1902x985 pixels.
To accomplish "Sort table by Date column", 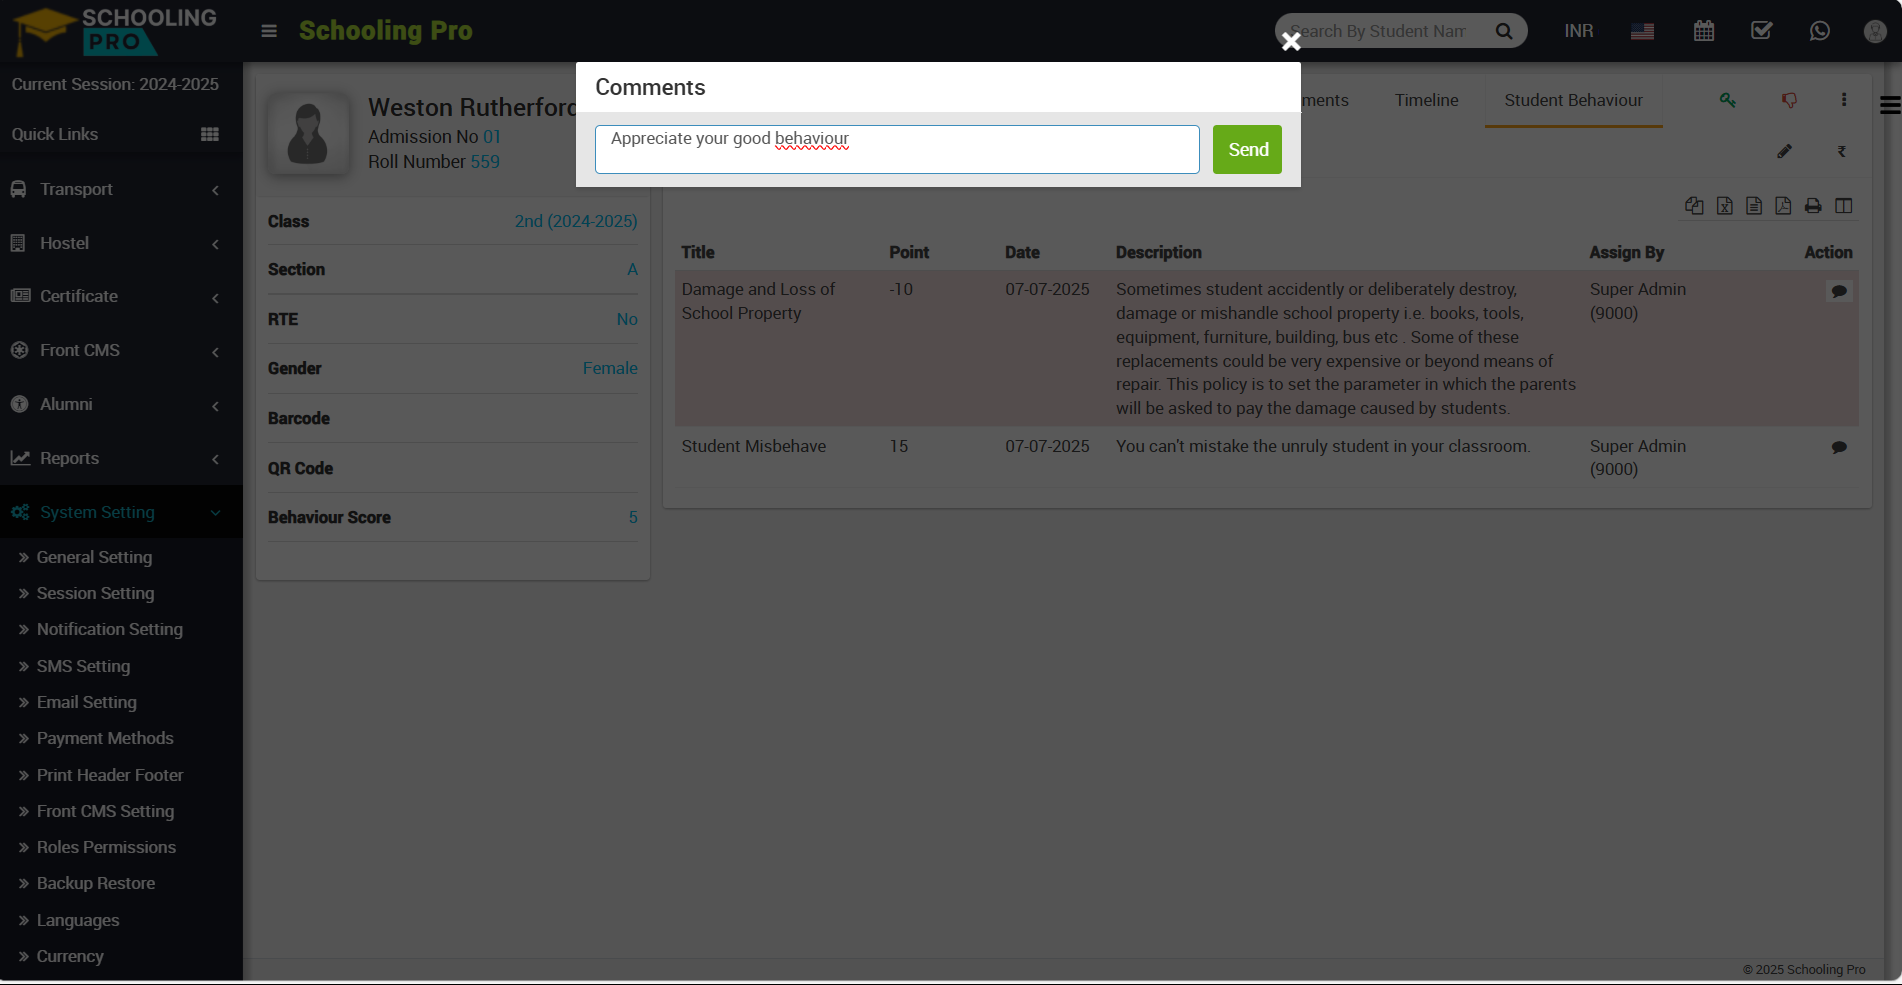I will 1022,252.
